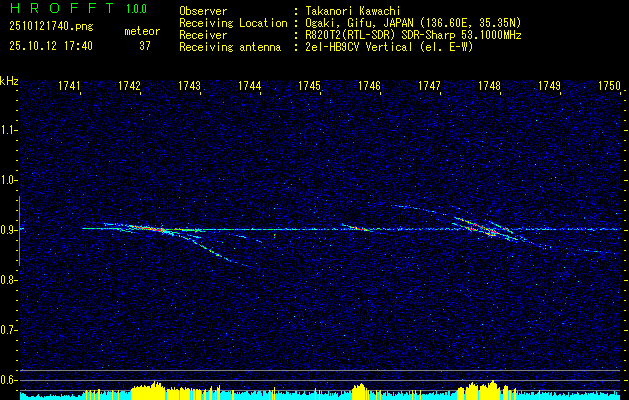The height and width of the screenshot is (400, 629).
Task: Click the 0.8 kHz axis value
Action: click(x=8, y=280)
